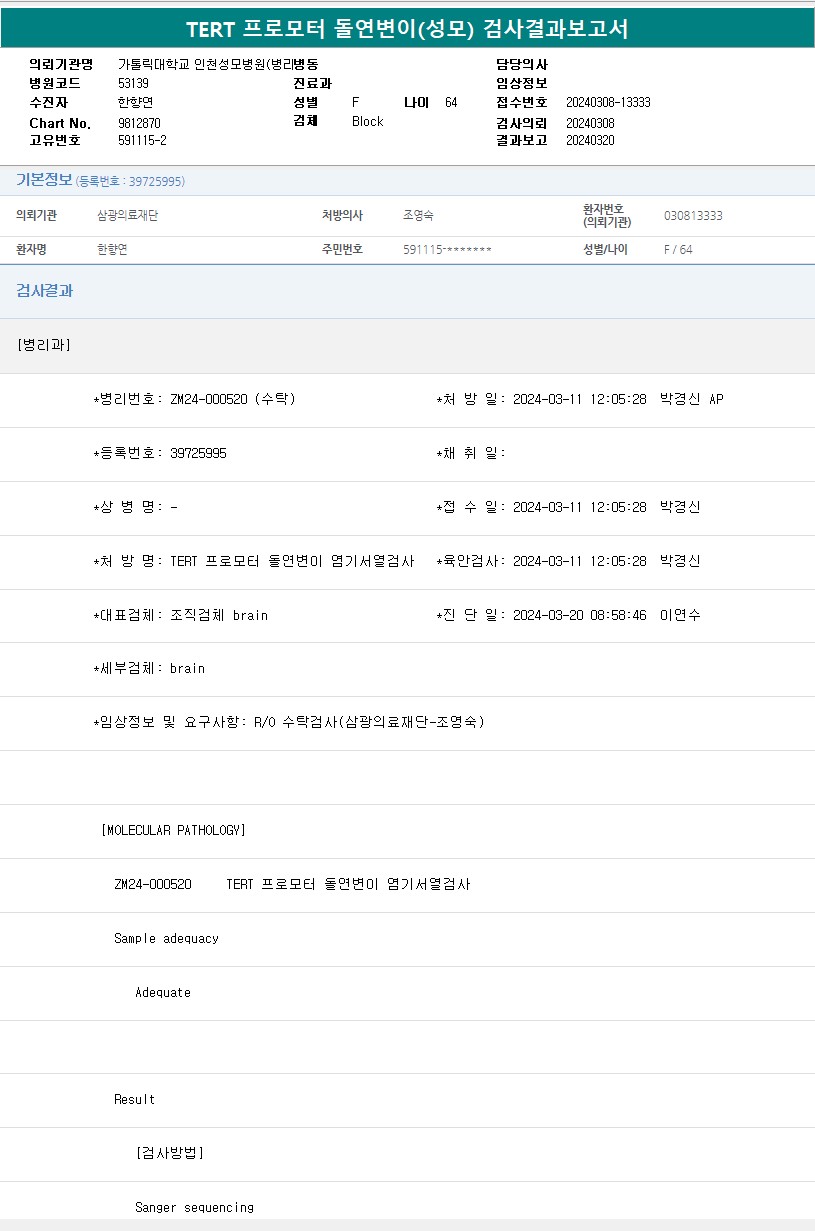This screenshot has width=815, height=1231.
Task: Click age value '64' in header
Action: pos(451,102)
